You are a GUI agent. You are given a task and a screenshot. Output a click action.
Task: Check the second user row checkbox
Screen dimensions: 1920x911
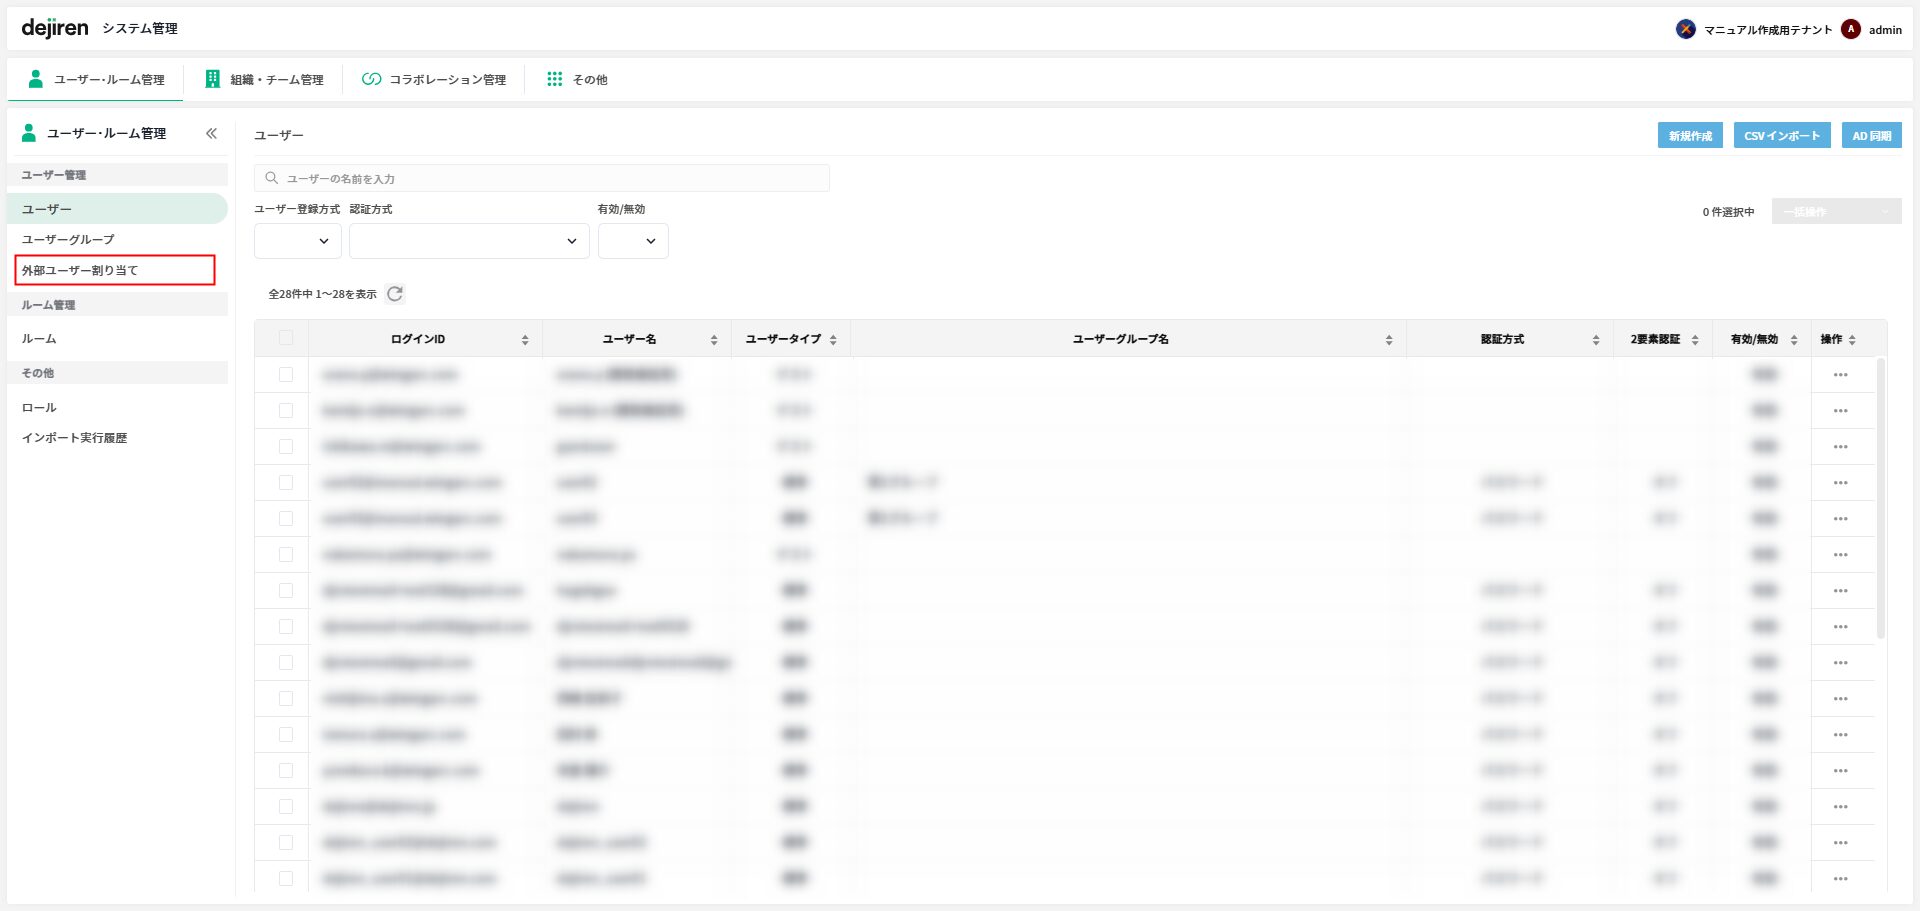point(286,411)
